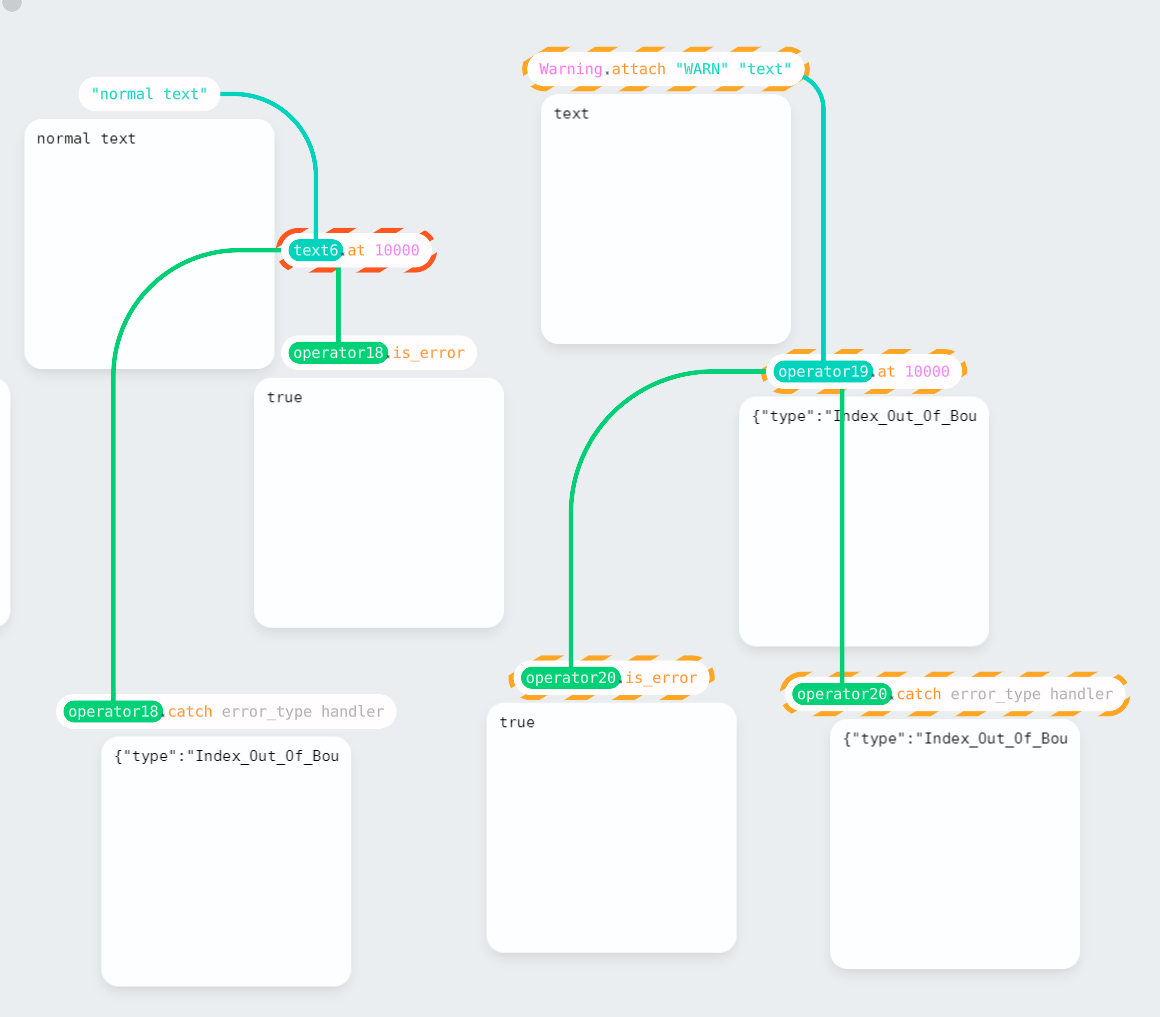Click the Warning label in the attach node
The image size is (1160, 1017).
pyautogui.click(x=566, y=69)
